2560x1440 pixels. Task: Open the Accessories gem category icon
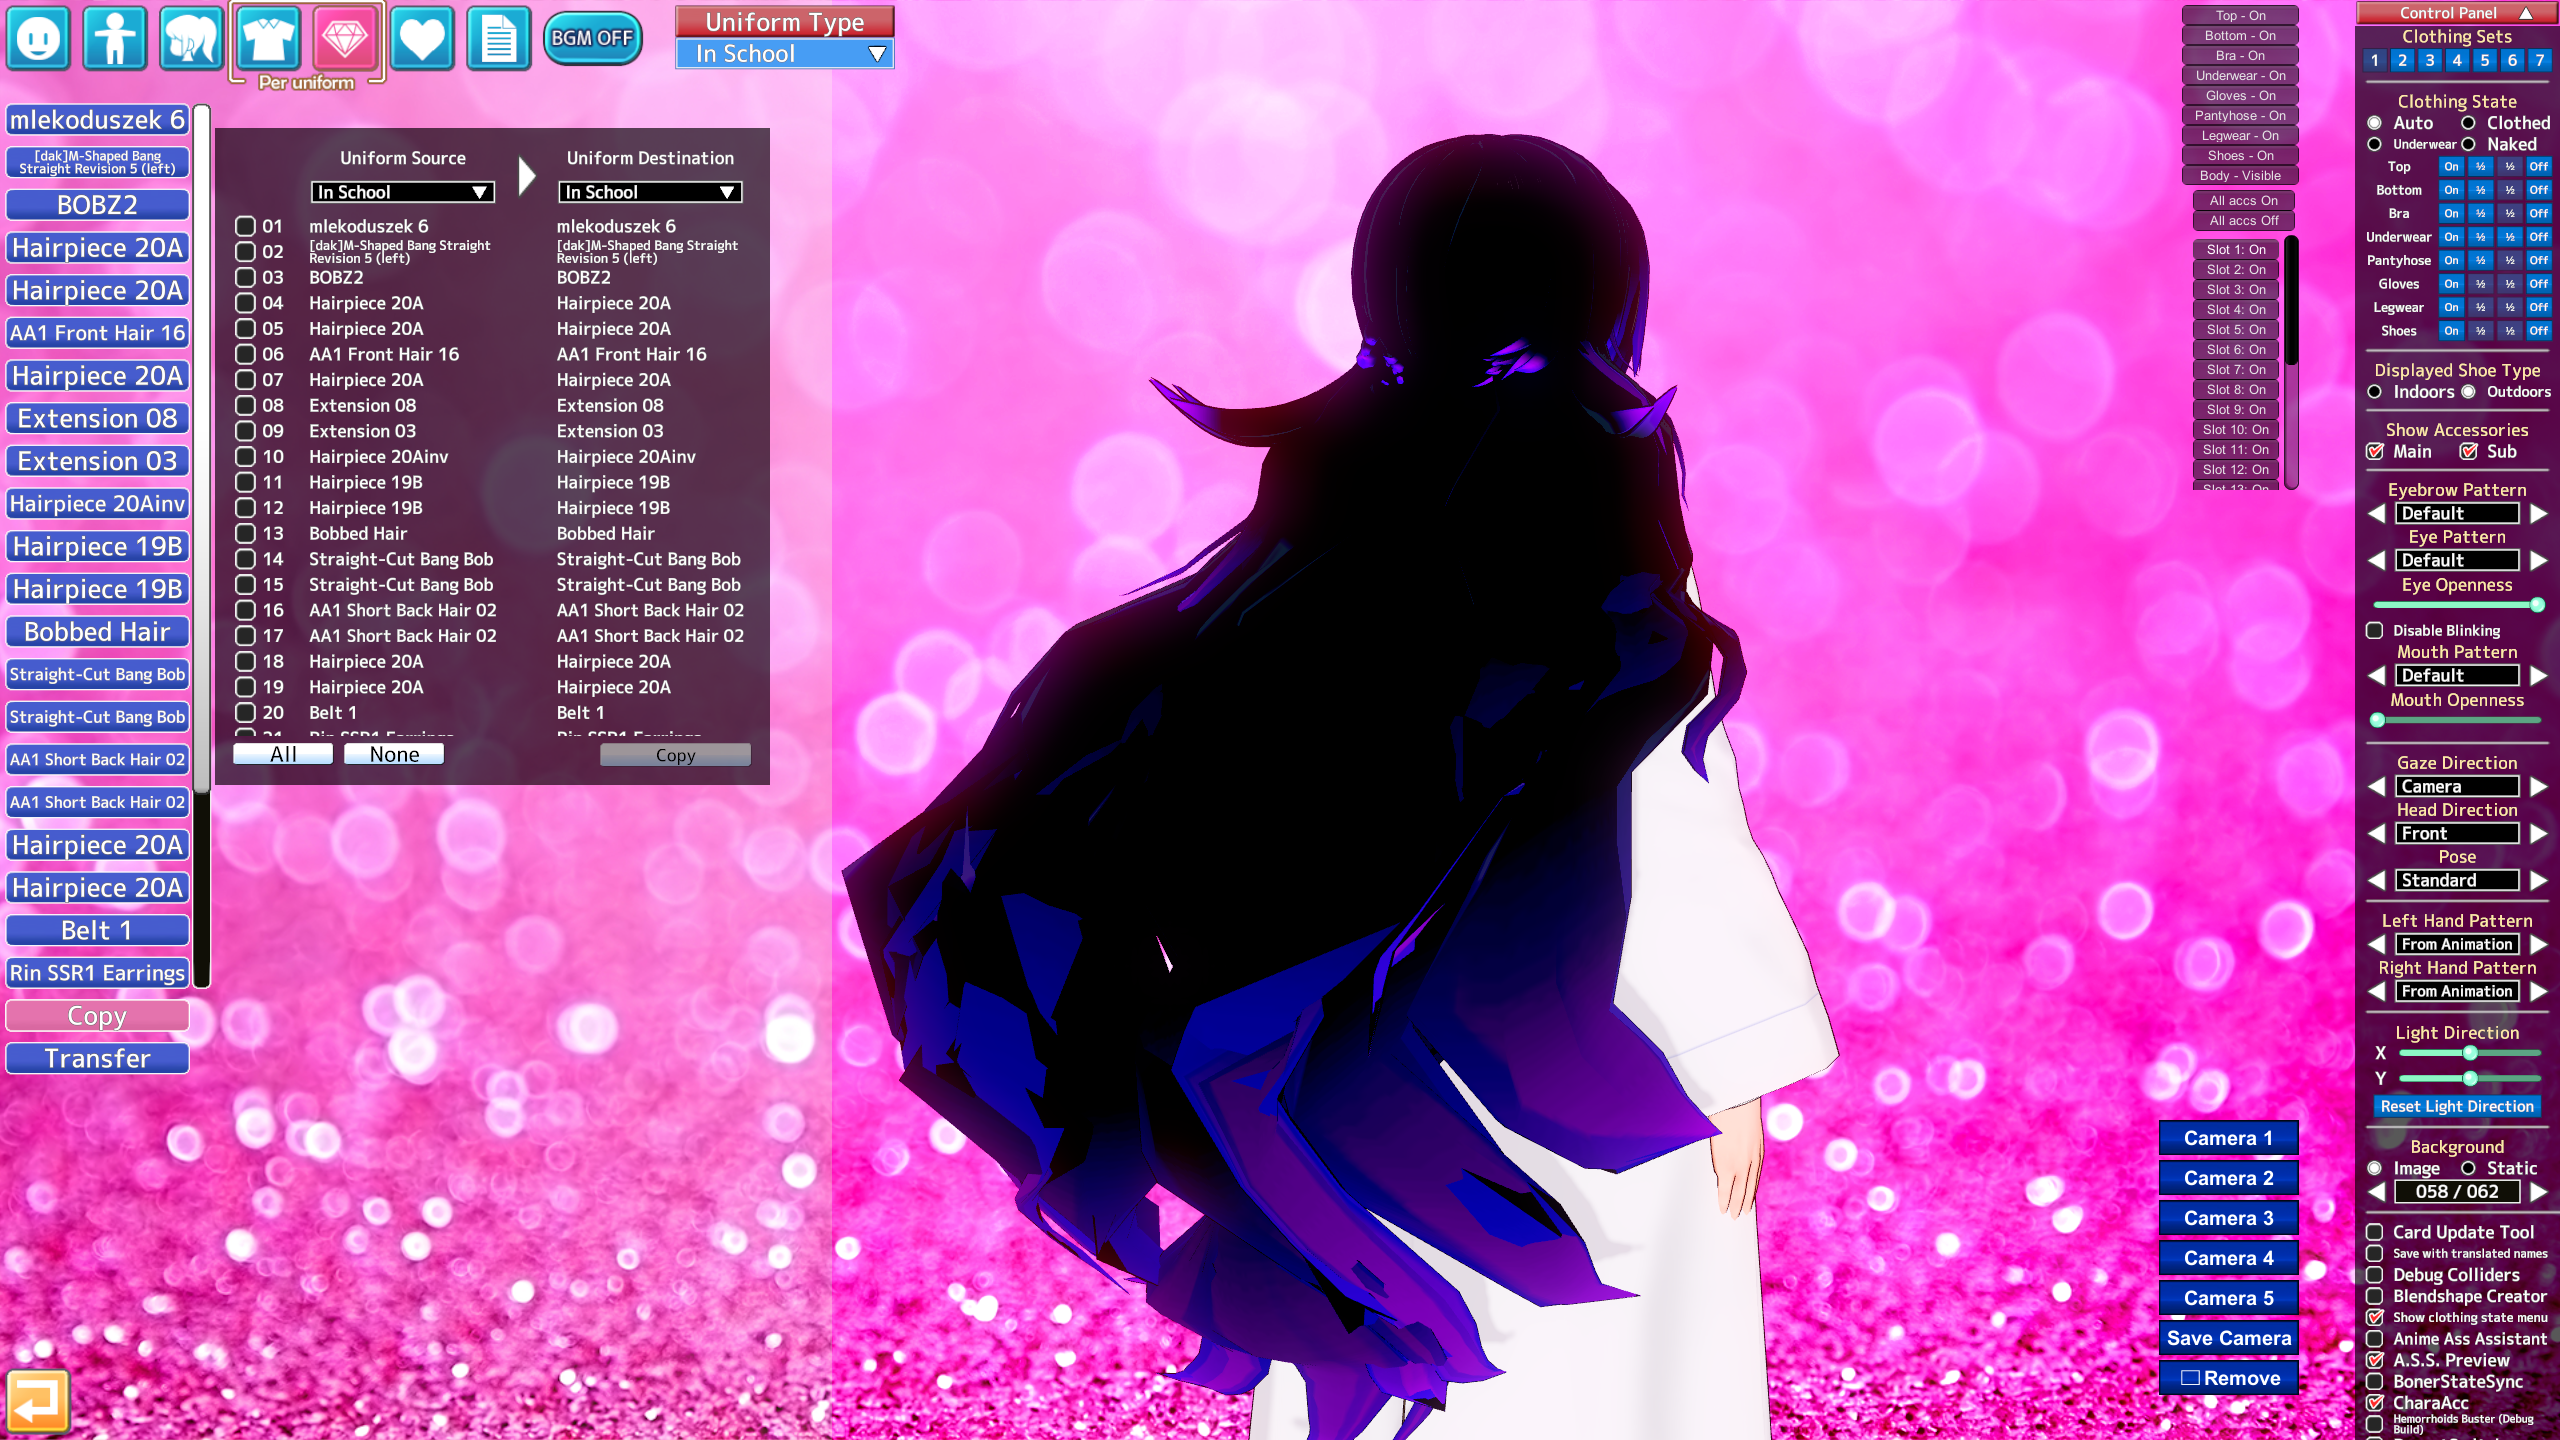pyautogui.click(x=345, y=38)
